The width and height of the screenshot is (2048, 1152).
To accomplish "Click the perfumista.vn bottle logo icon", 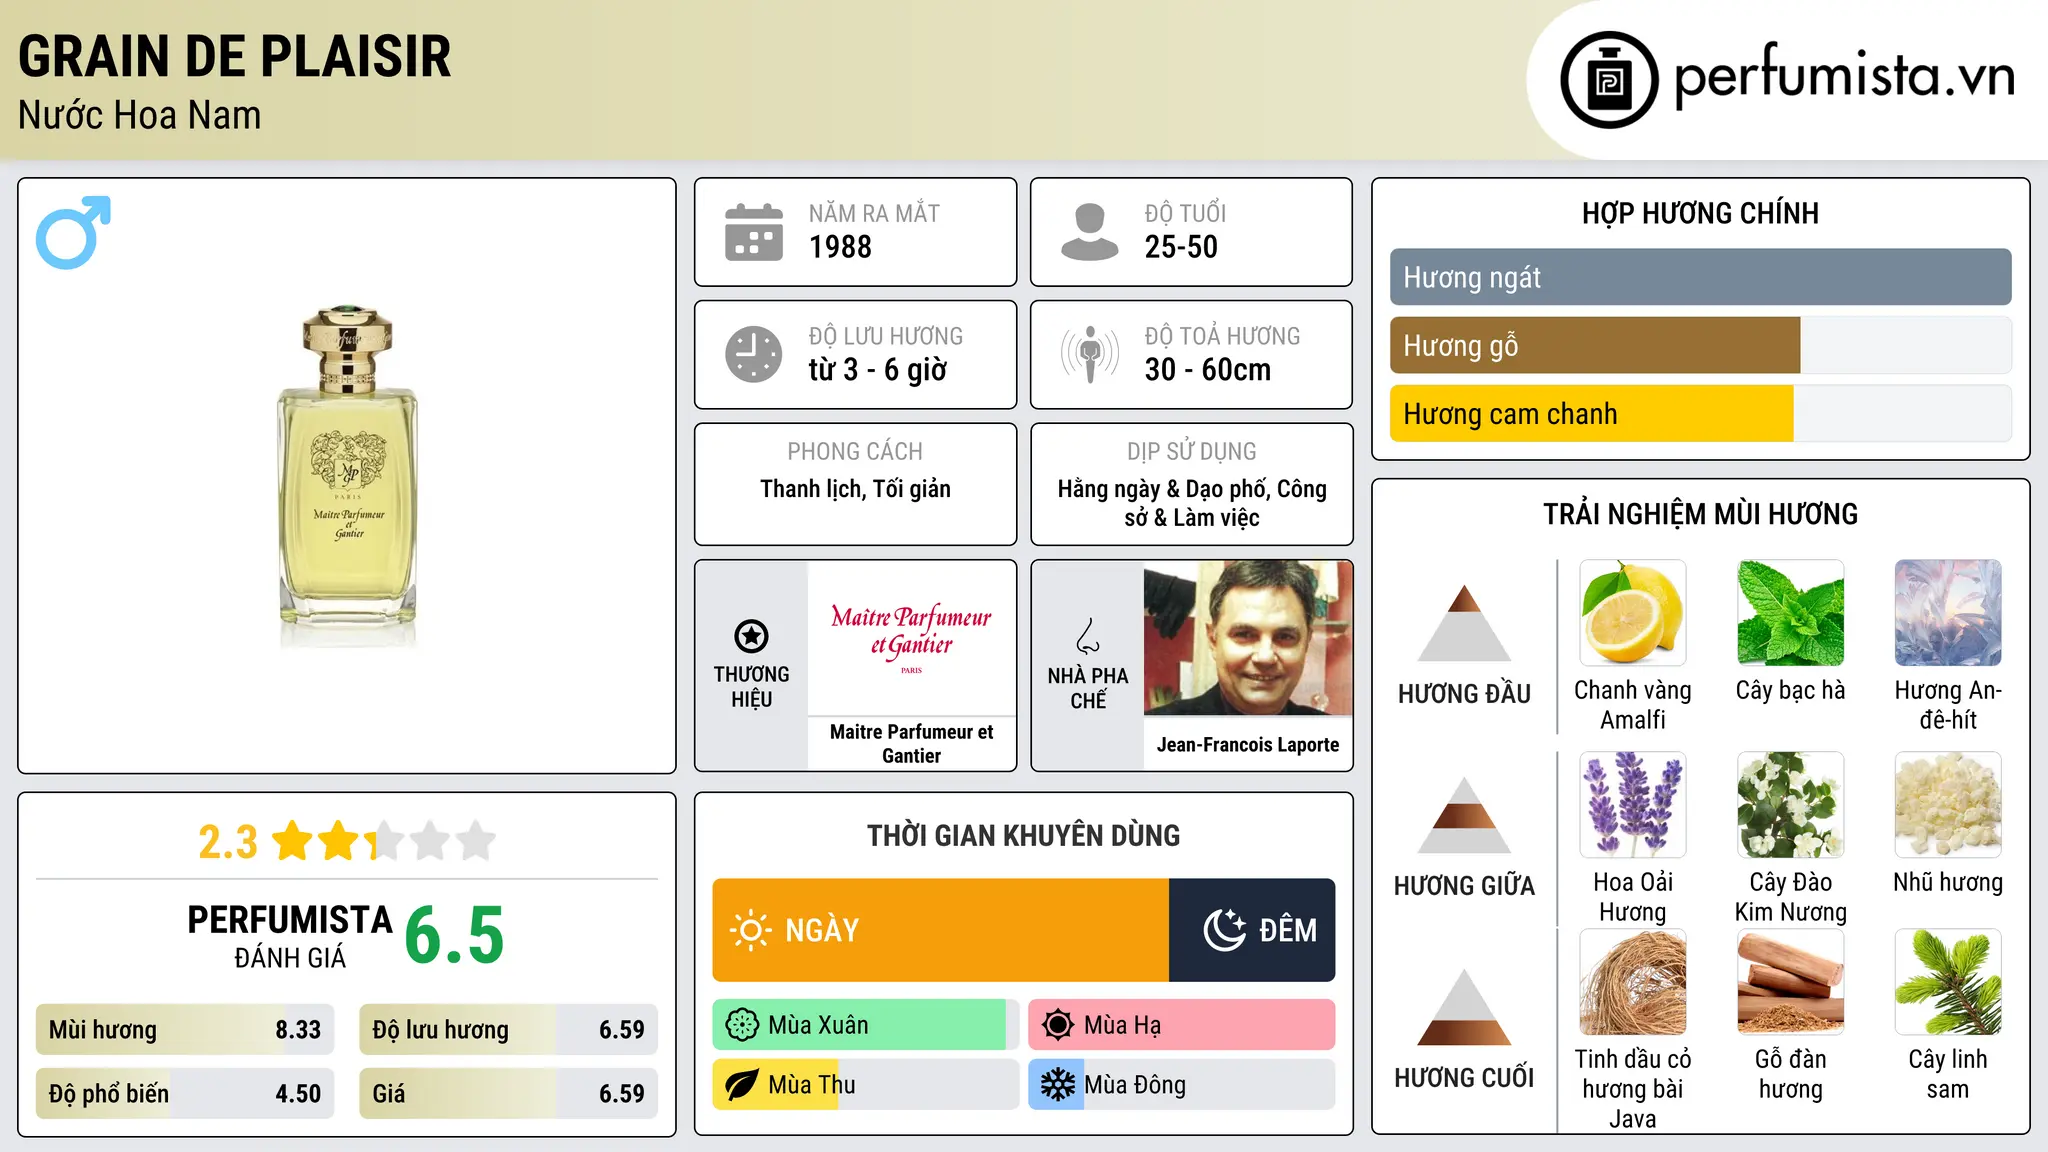I will click(x=1609, y=80).
